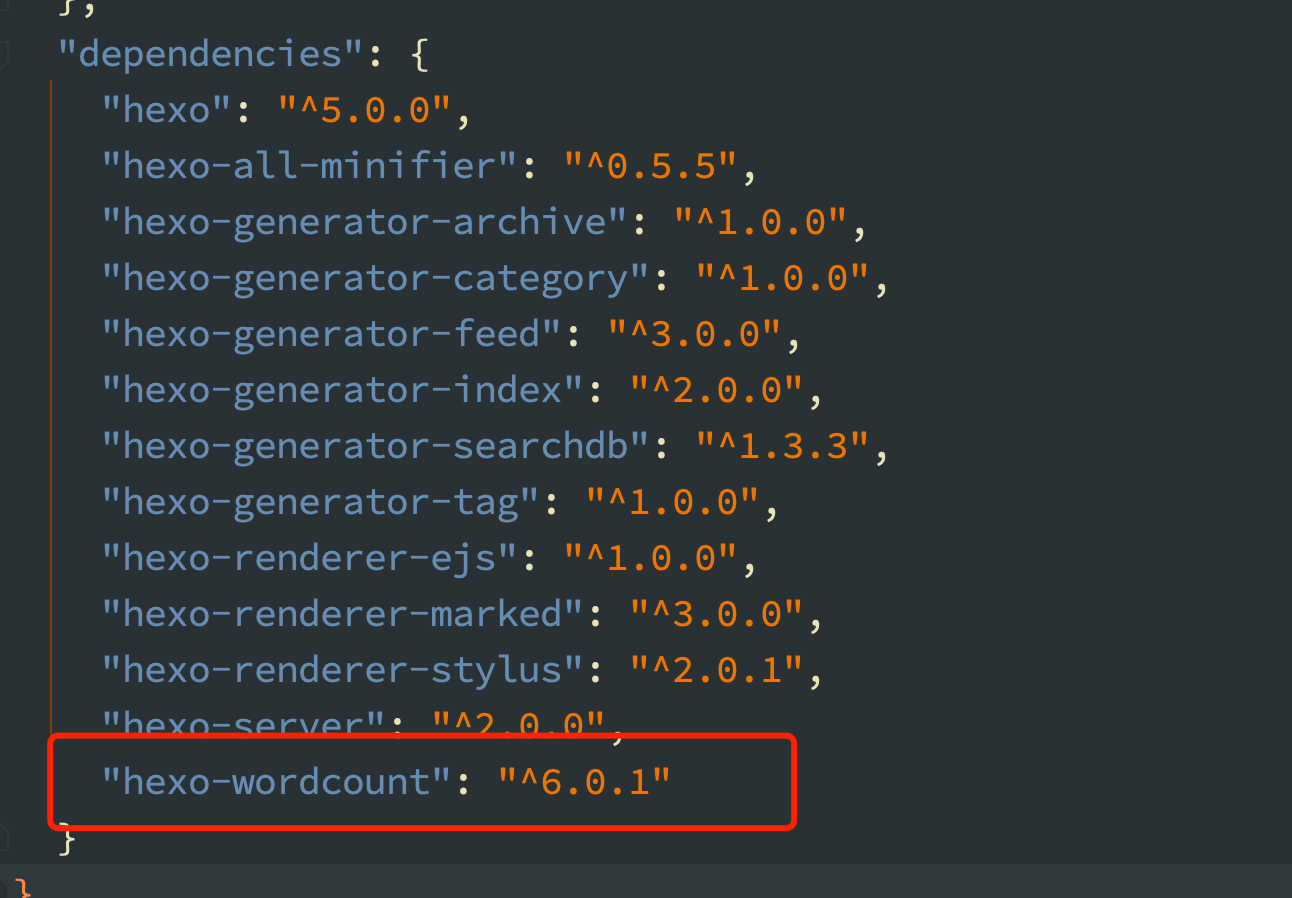
Task: Click the "^5.0.0" version value
Action: pyautogui.click(x=365, y=109)
